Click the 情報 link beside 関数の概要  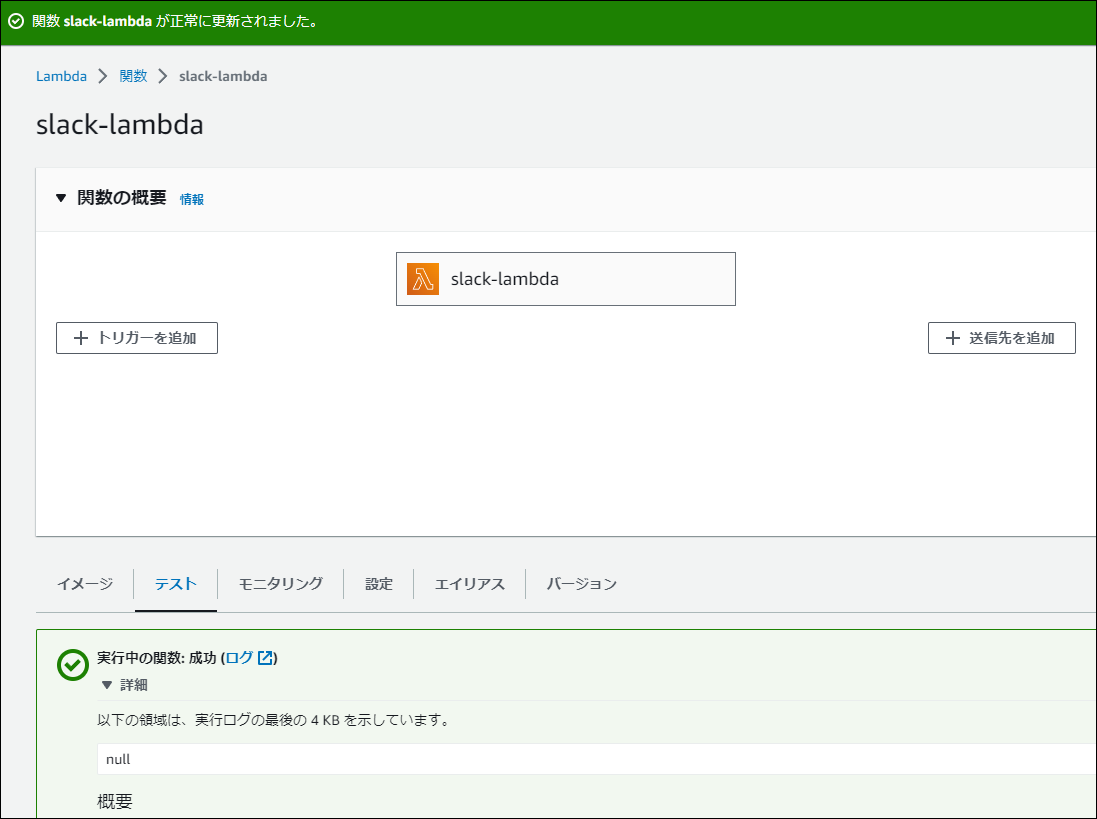point(192,199)
